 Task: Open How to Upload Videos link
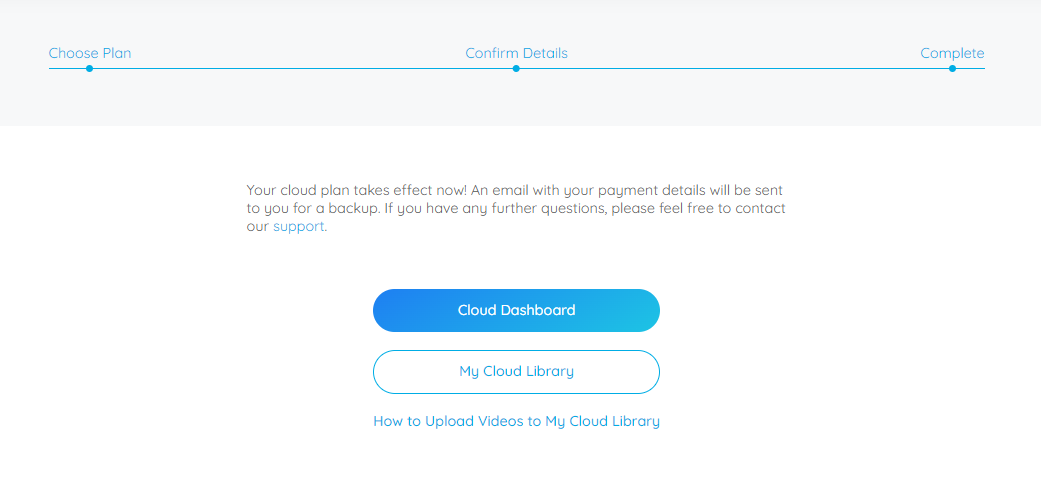pyautogui.click(x=516, y=421)
